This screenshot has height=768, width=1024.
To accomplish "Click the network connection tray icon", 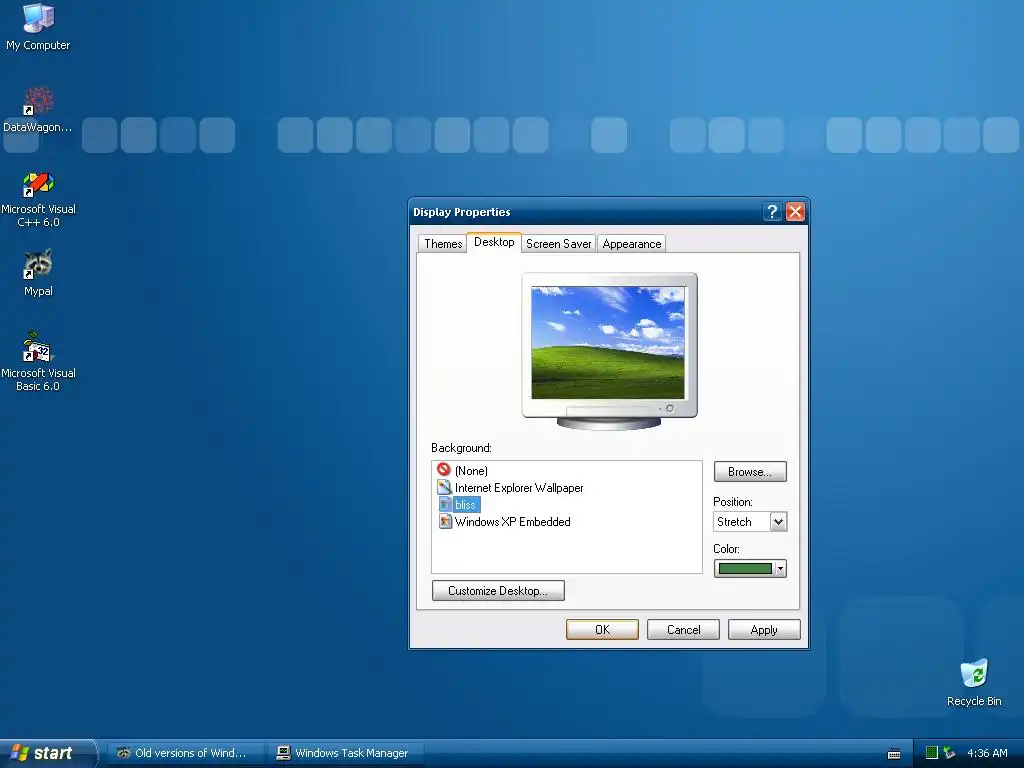I will [x=949, y=753].
